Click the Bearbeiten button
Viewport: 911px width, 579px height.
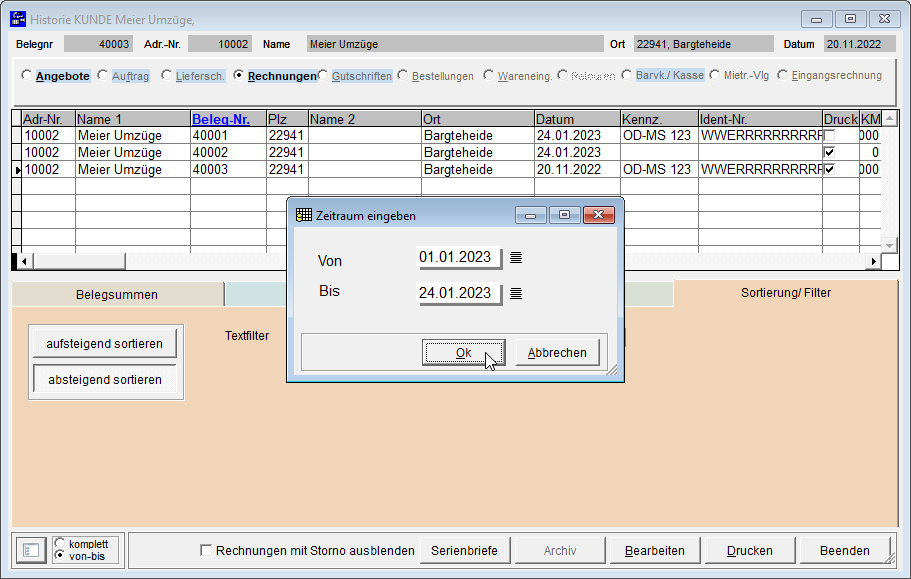655,550
